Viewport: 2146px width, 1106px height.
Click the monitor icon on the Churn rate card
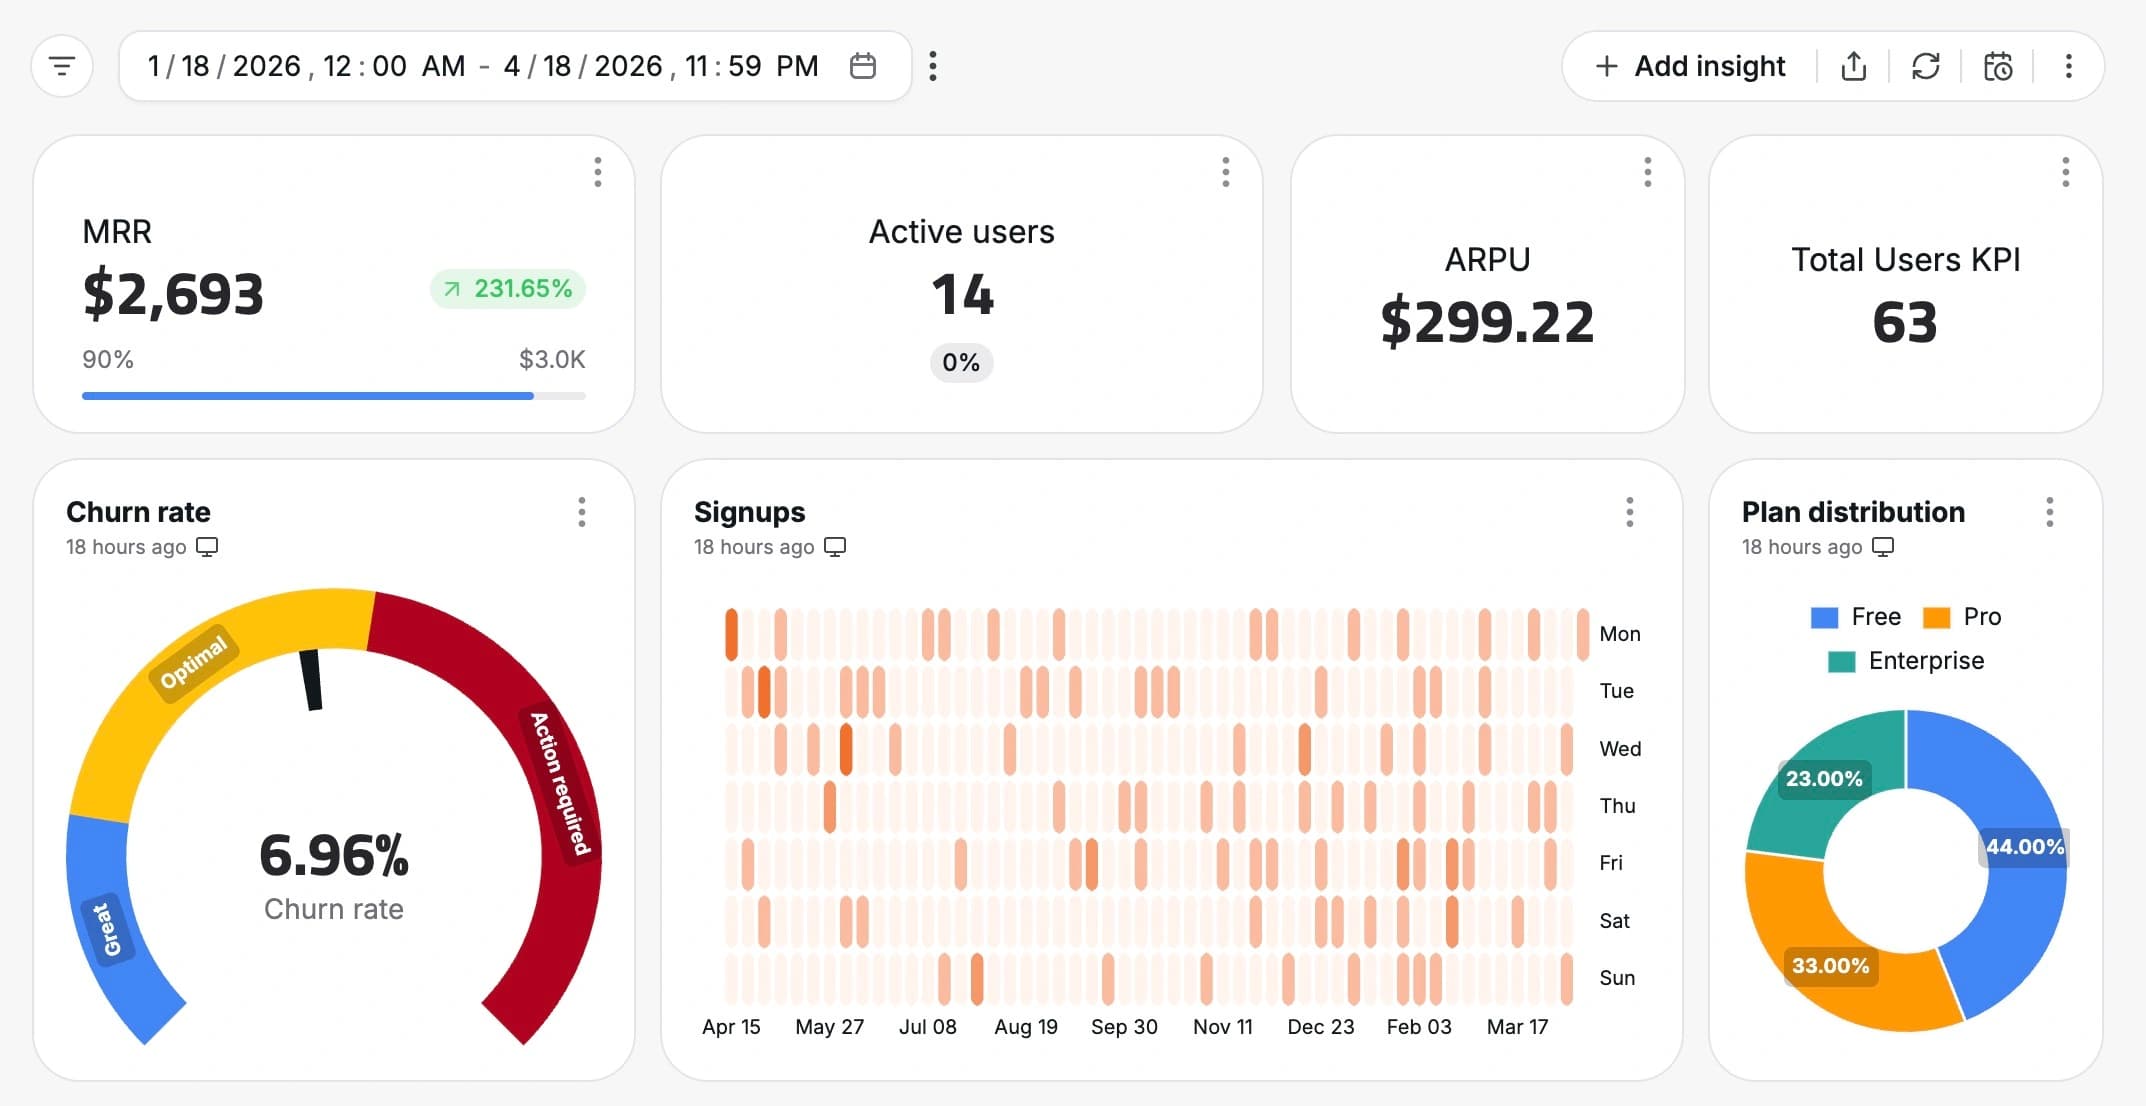click(x=207, y=547)
